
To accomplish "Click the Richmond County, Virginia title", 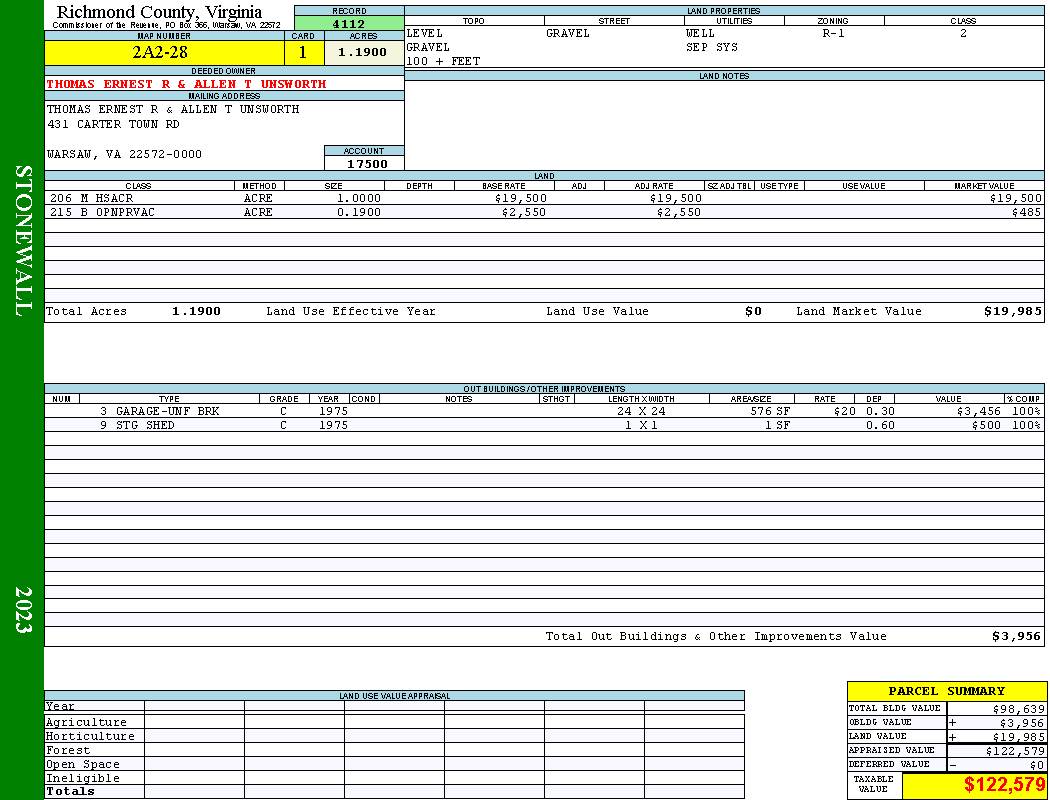I will (159, 11).
